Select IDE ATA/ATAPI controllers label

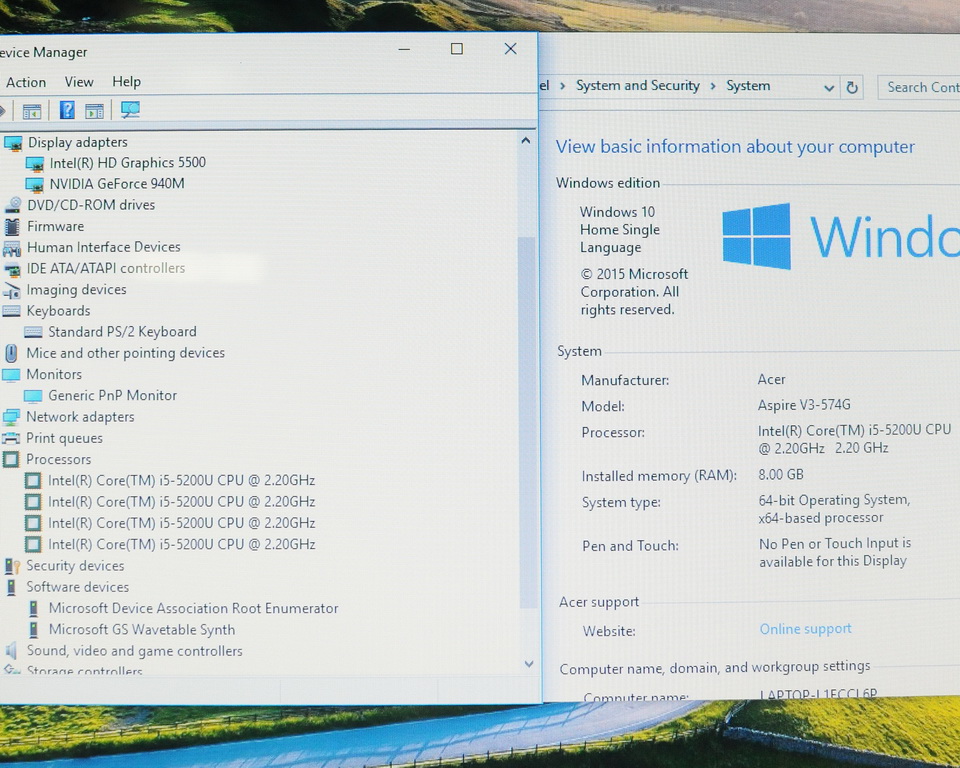(105, 268)
